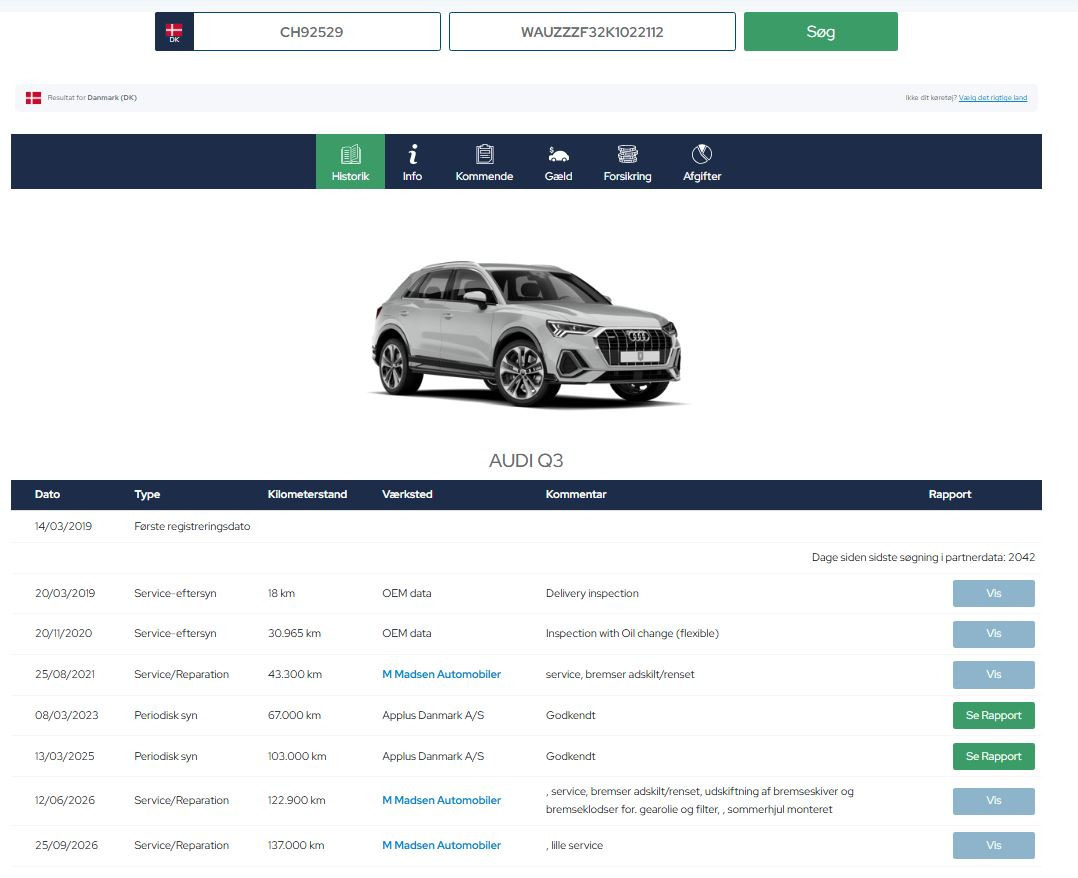The width and height of the screenshot is (1078, 878).
Task: Open the Gæld car debt icon
Action: tap(558, 162)
